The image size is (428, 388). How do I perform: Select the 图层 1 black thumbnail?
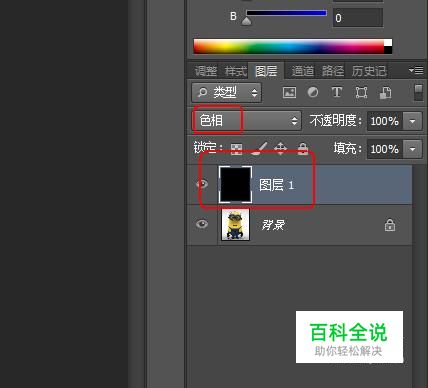(235, 184)
